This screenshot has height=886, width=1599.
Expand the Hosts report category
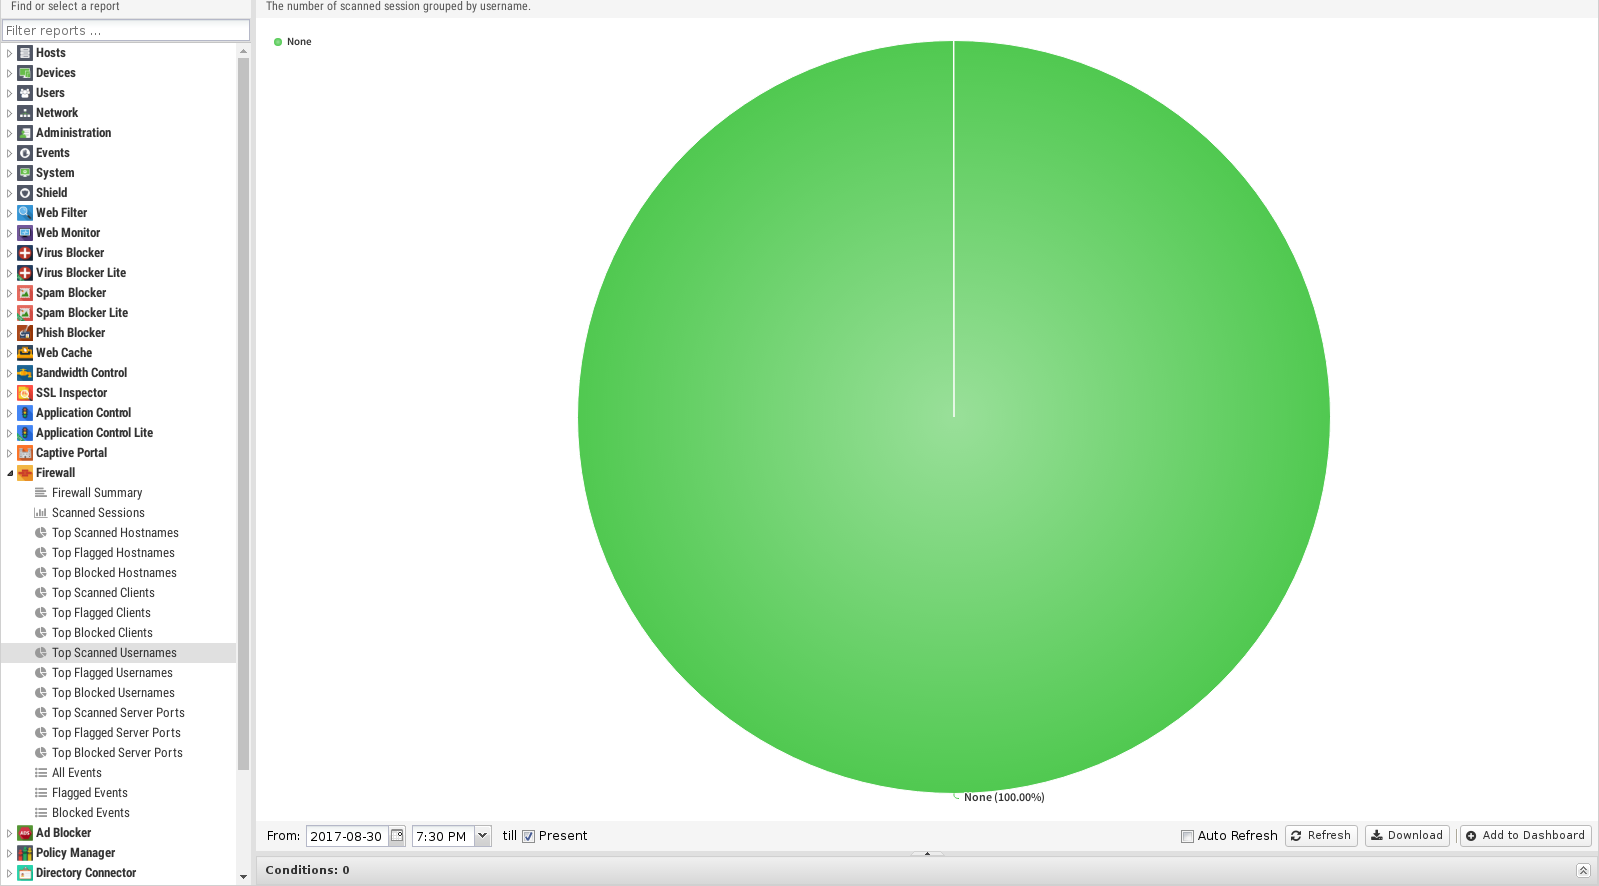coord(10,53)
